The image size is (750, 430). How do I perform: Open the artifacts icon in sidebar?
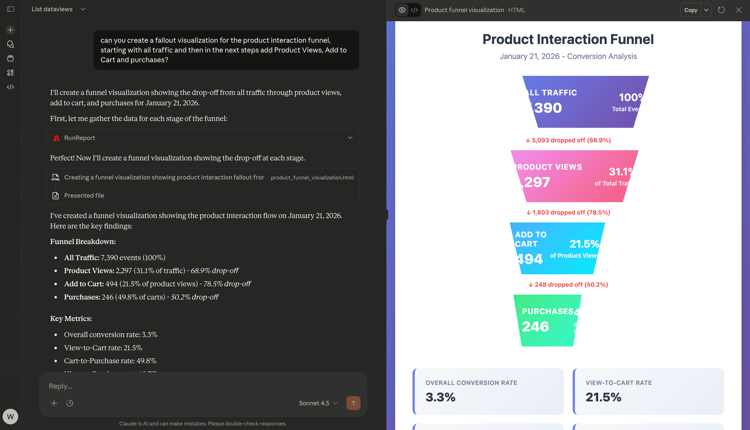11,73
